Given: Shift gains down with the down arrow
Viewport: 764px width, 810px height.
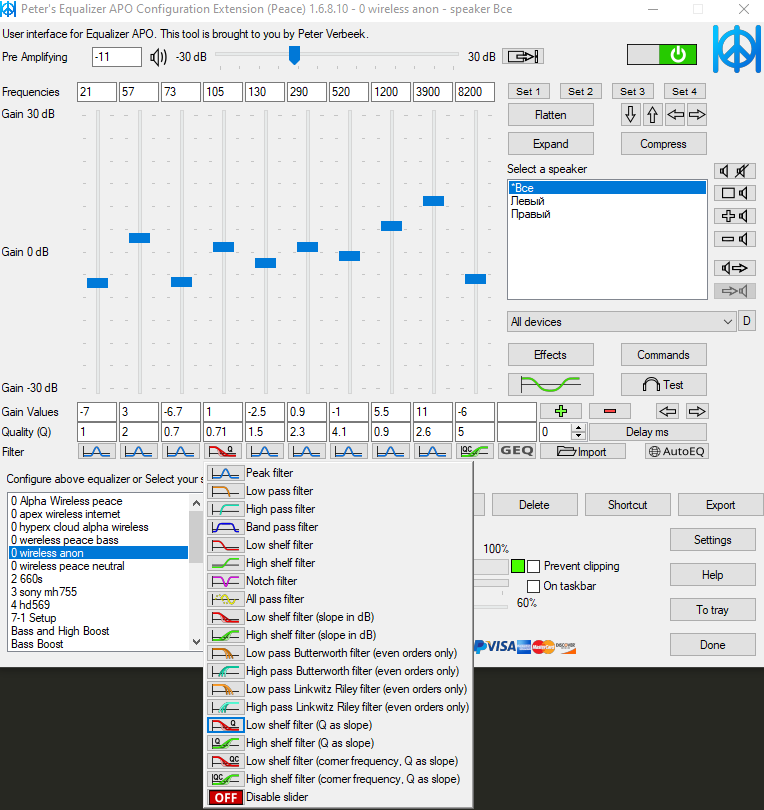Looking at the screenshot, I should [630, 115].
